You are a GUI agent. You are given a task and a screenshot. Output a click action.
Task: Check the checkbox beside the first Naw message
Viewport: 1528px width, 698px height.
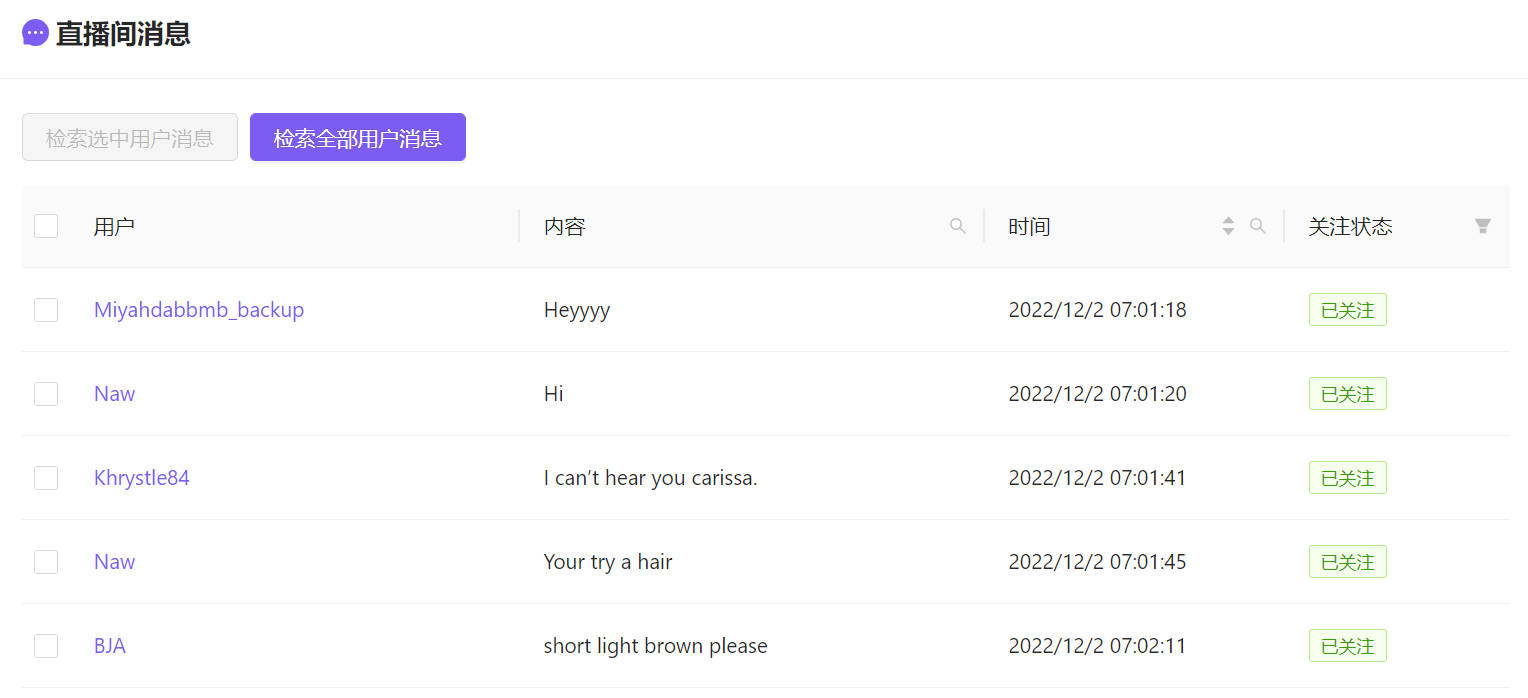point(46,394)
